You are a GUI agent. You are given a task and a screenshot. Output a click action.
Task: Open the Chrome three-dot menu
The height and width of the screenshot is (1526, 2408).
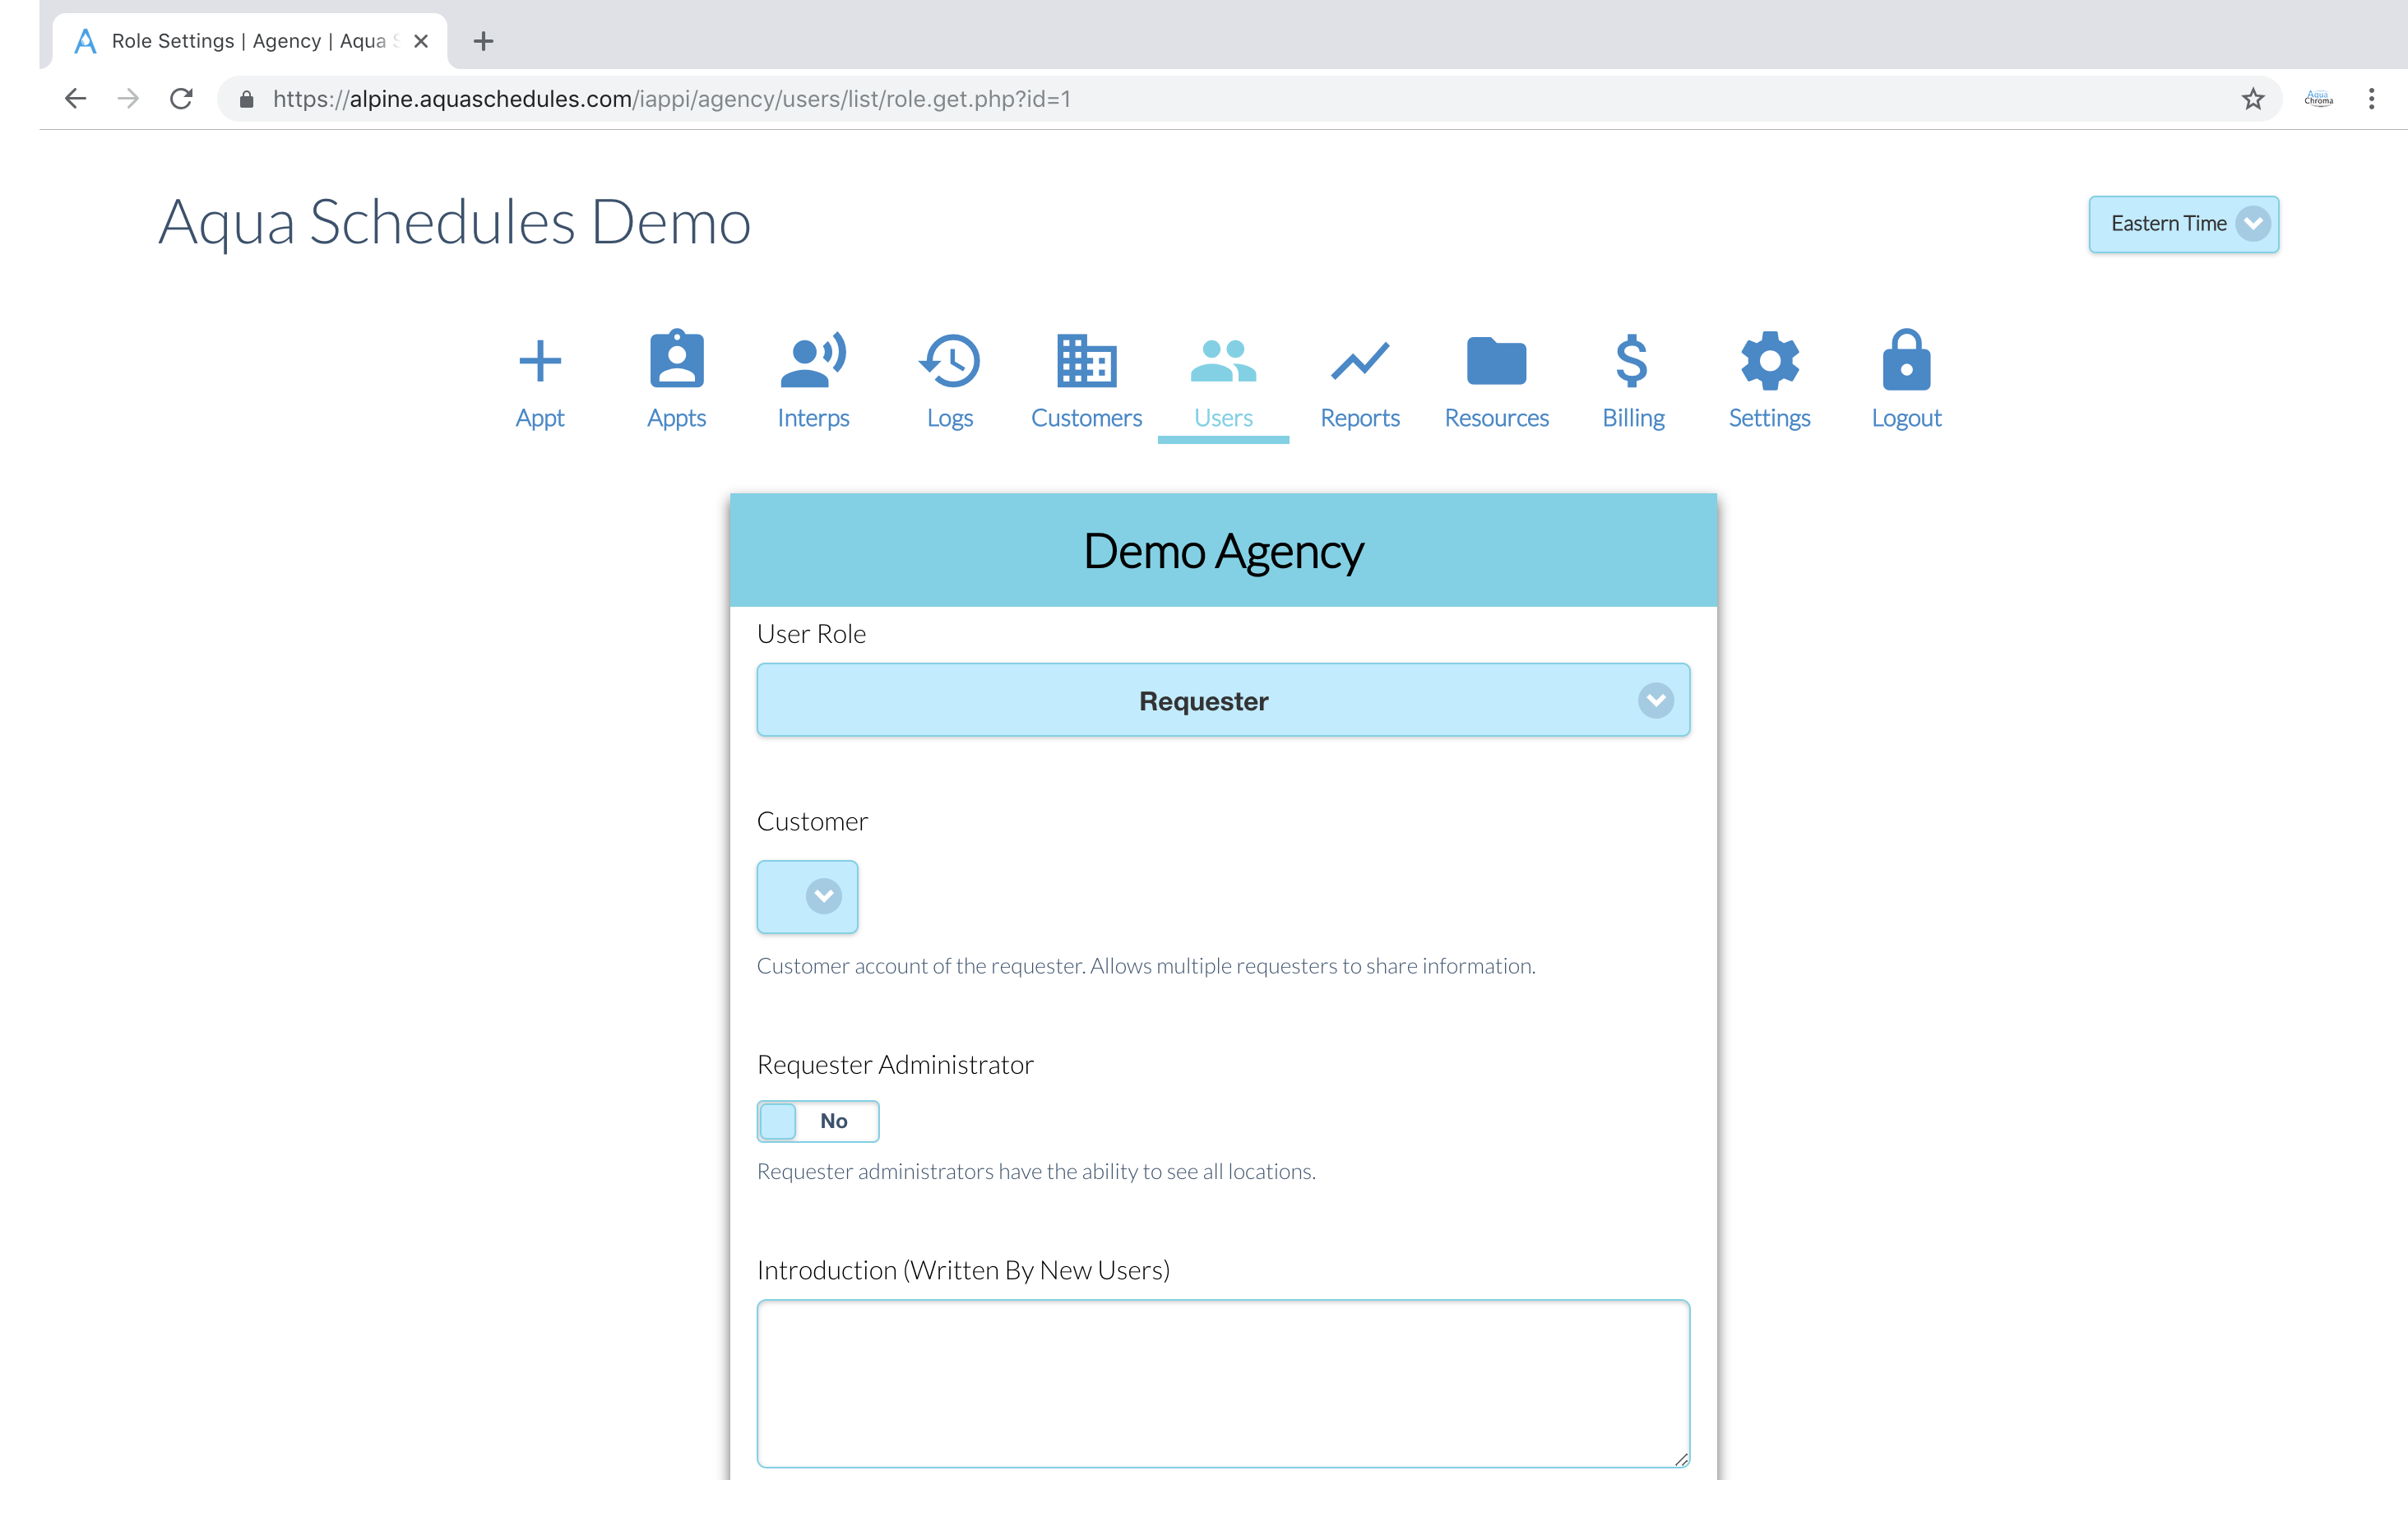click(2371, 98)
